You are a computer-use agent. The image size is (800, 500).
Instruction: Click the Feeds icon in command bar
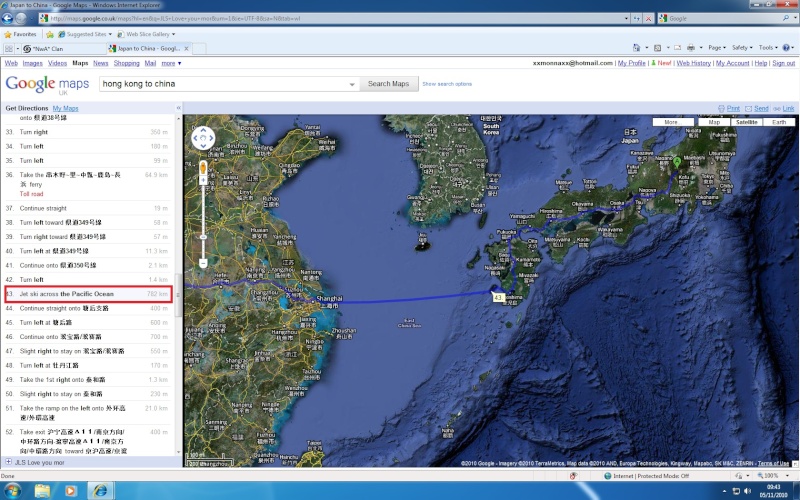658,47
